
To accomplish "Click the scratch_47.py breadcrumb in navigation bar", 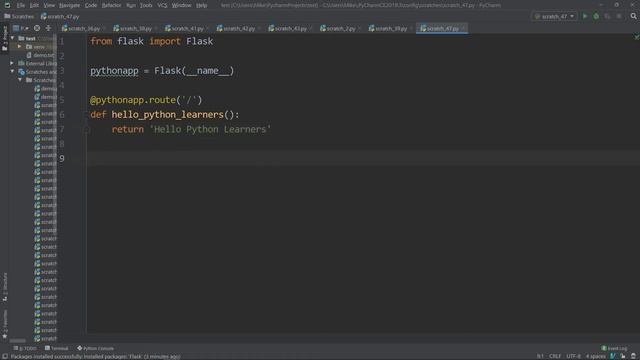I will (60, 17).
